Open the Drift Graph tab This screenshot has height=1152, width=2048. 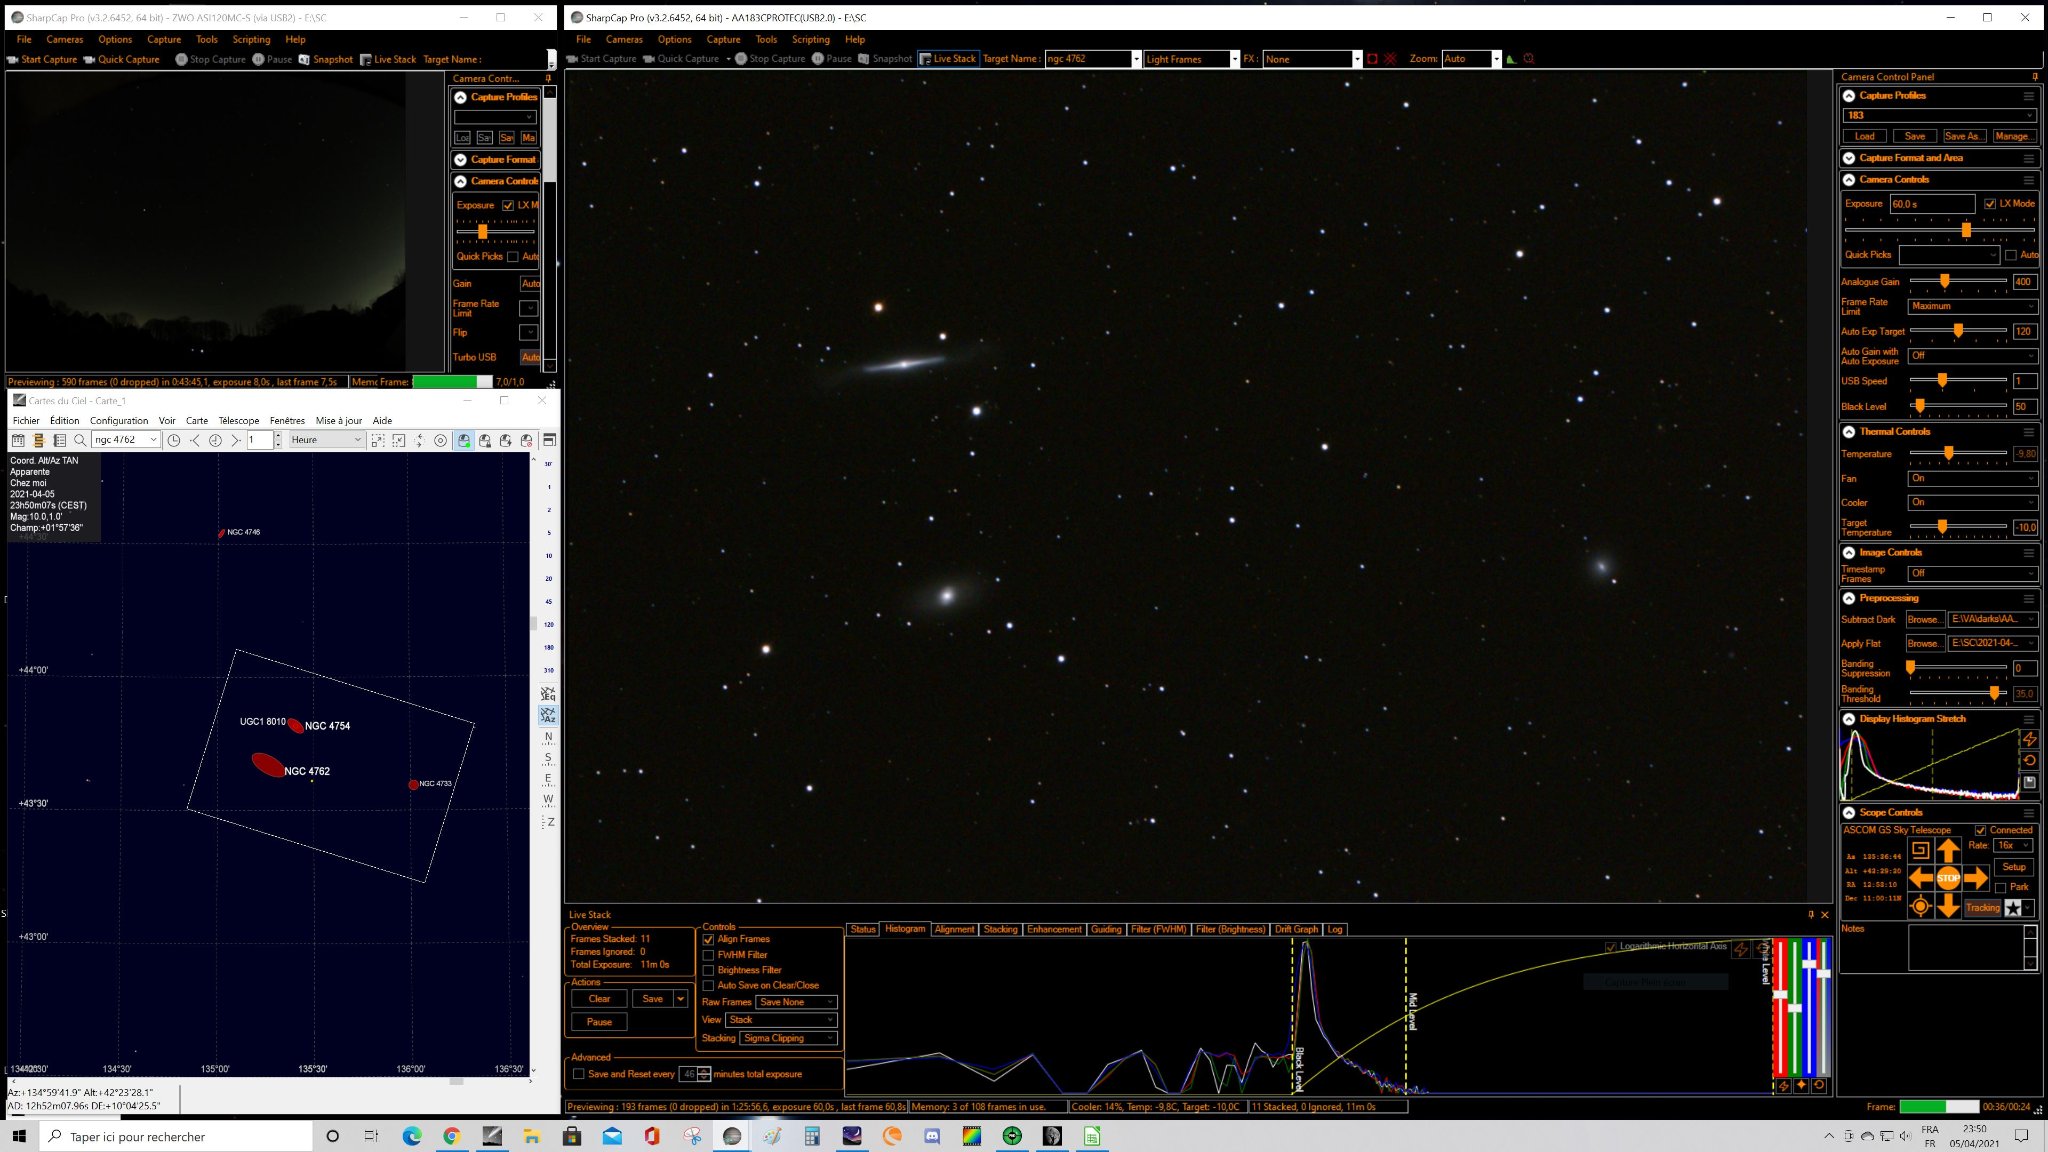point(1296,930)
